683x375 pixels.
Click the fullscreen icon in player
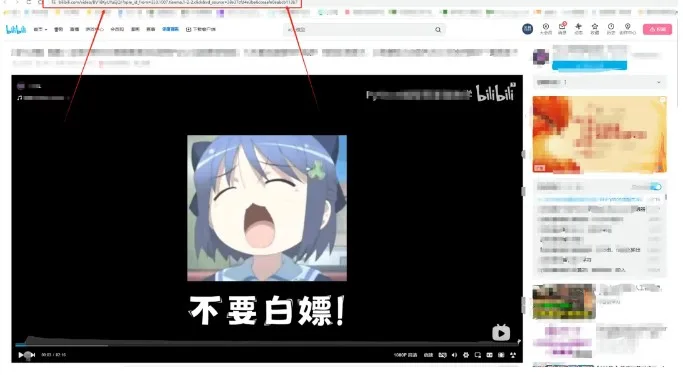coord(513,355)
